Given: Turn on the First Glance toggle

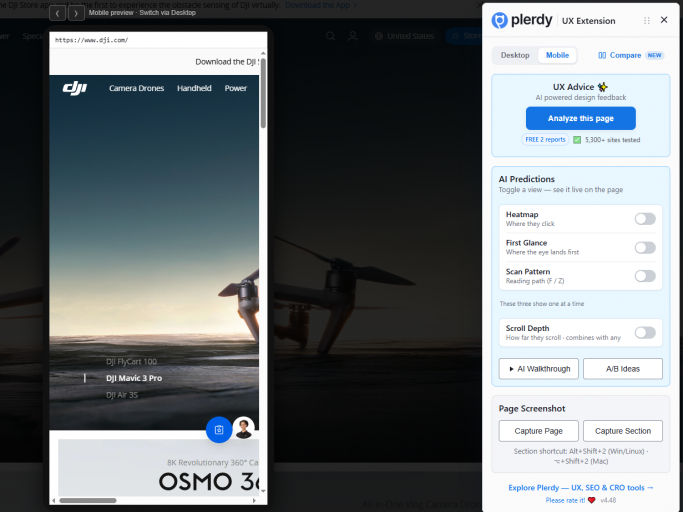Looking at the screenshot, I should coord(645,248).
